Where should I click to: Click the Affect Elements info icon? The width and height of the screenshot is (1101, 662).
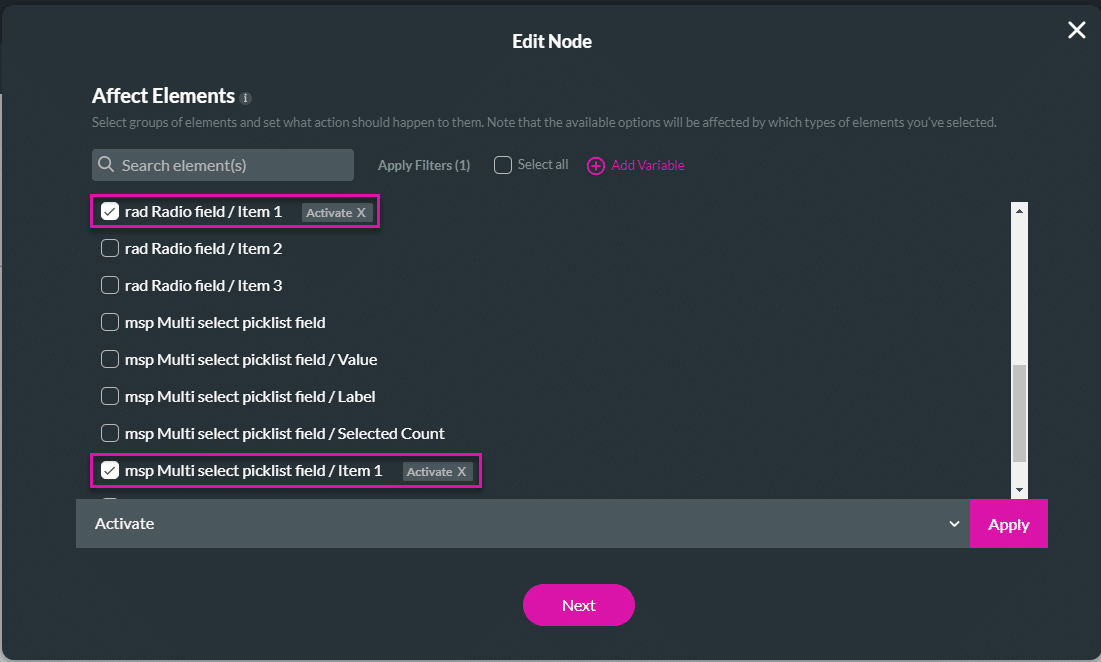(x=246, y=98)
